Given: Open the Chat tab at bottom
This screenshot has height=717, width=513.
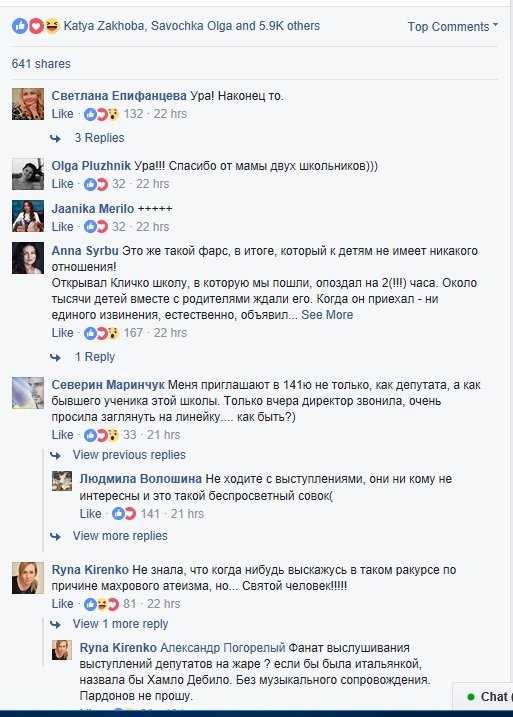Looking at the screenshot, I should (x=489, y=697).
